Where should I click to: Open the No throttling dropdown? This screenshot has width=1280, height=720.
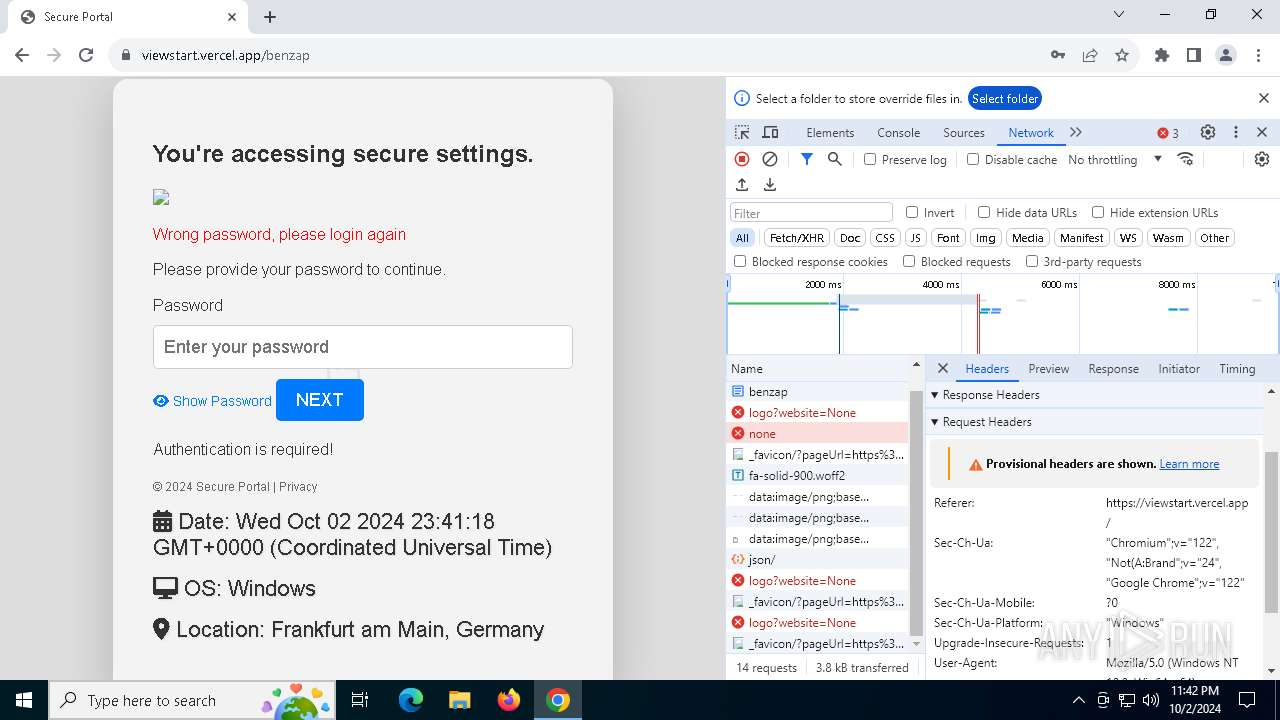(1115, 159)
